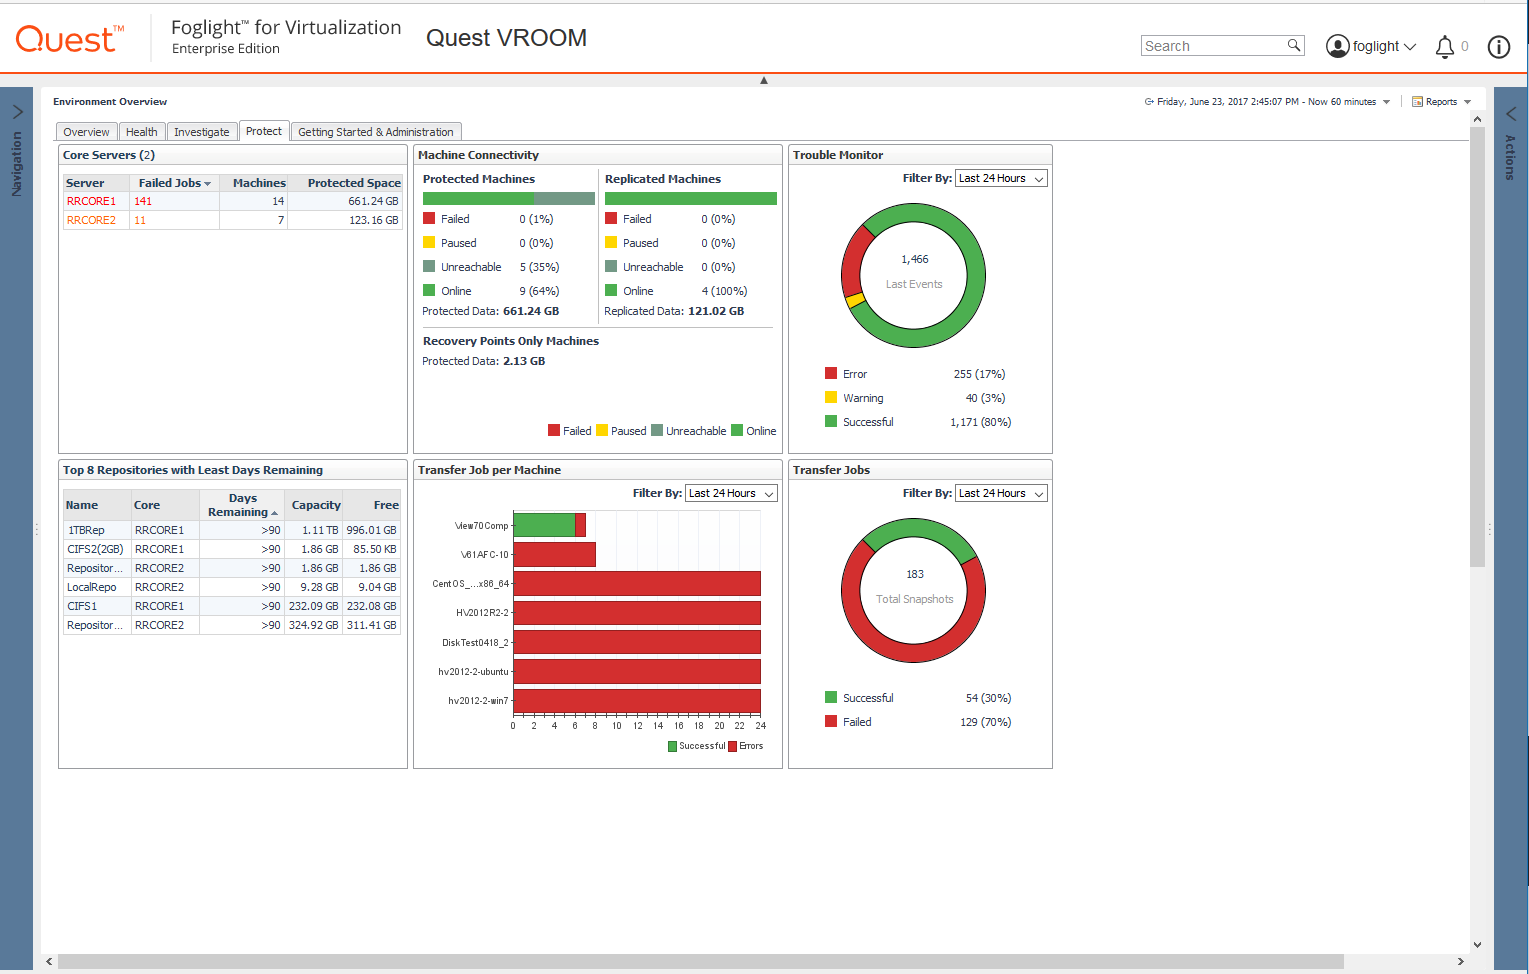The height and width of the screenshot is (974, 1529).
Task: Click in the Search input field
Action: [x=1212, y=46]
